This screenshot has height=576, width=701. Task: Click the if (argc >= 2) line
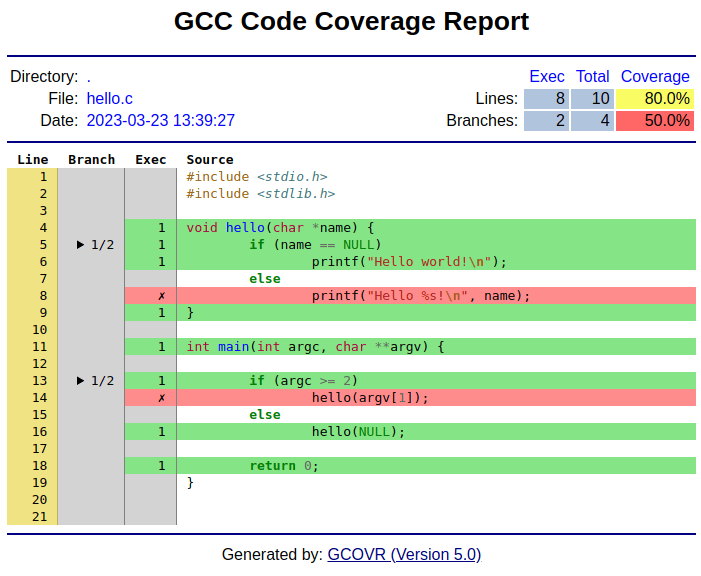pyautogui.click(x=436, y=381)
